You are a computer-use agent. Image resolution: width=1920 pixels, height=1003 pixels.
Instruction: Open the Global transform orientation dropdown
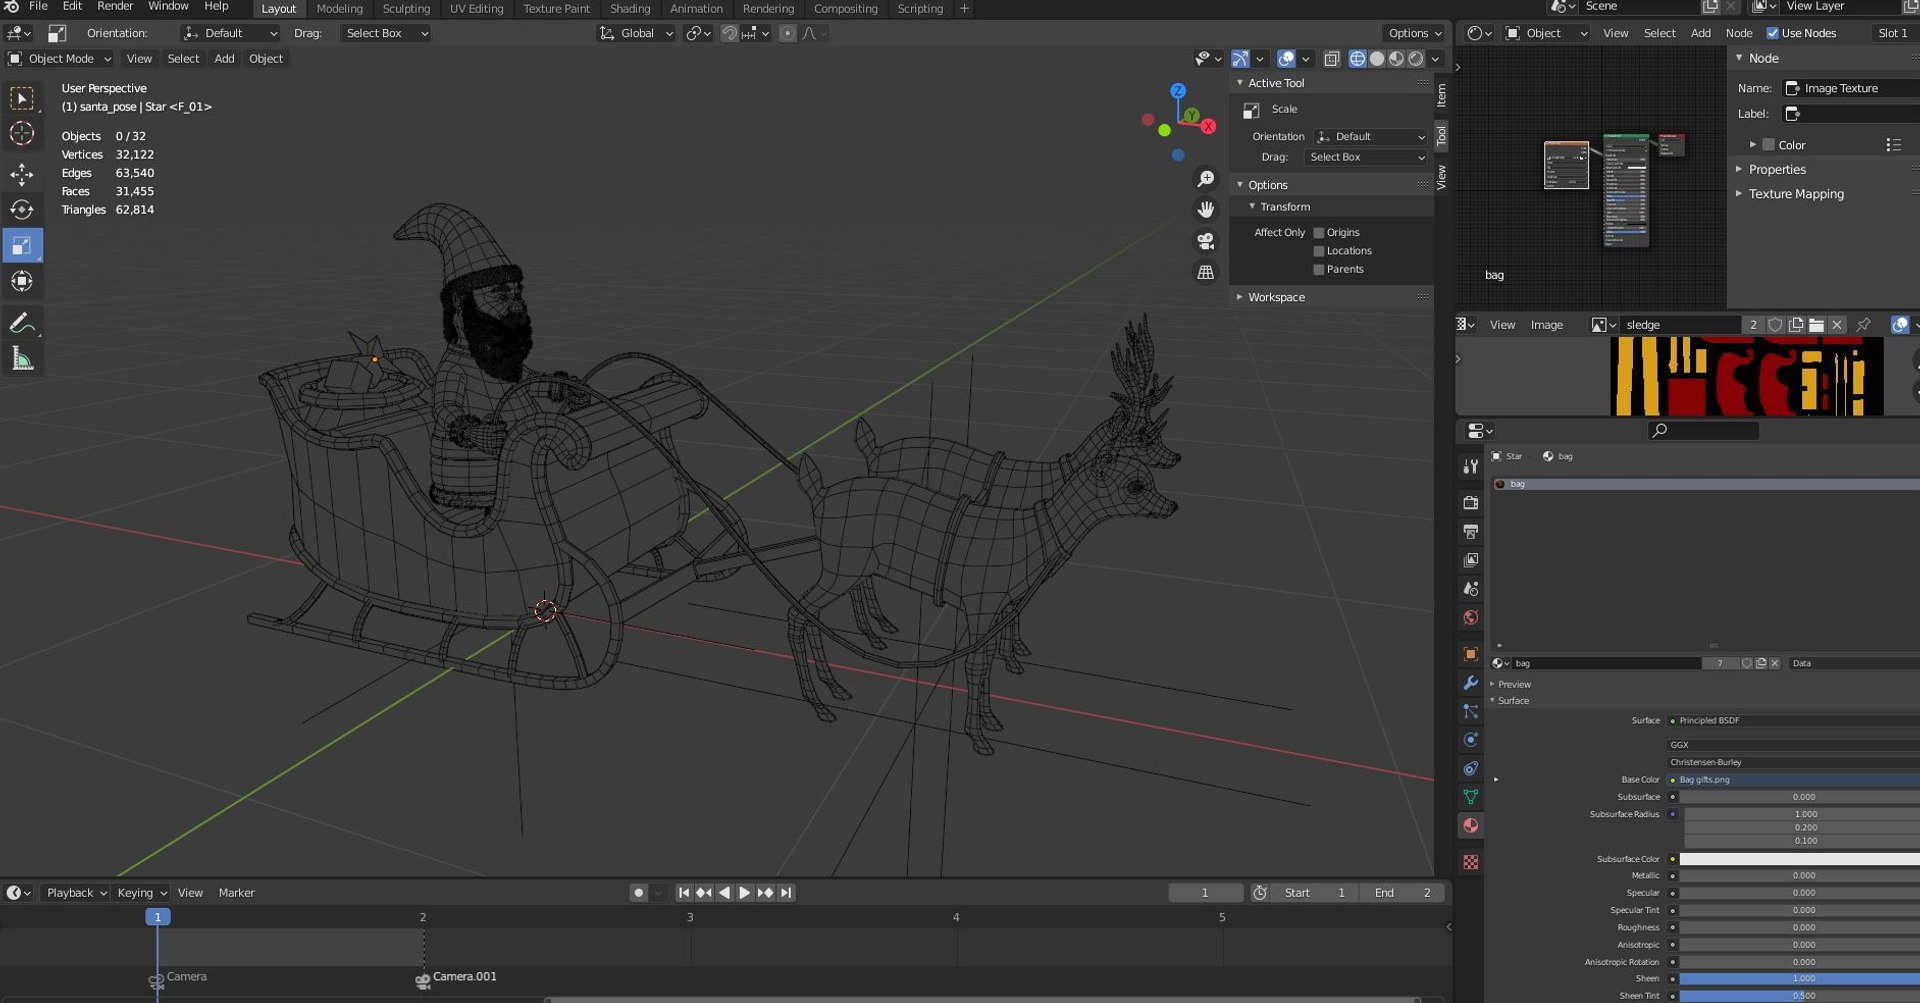(637, 33)
